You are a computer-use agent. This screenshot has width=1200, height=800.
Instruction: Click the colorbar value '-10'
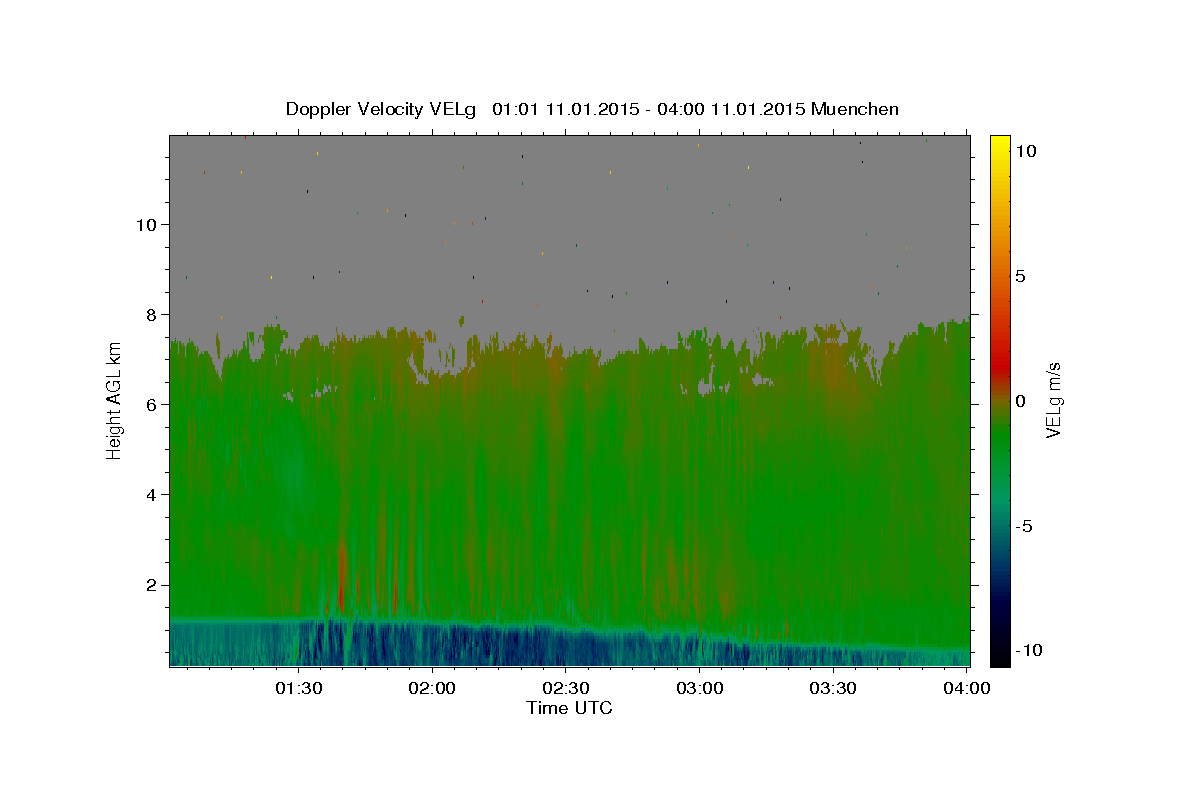(x=1029, y=650)
